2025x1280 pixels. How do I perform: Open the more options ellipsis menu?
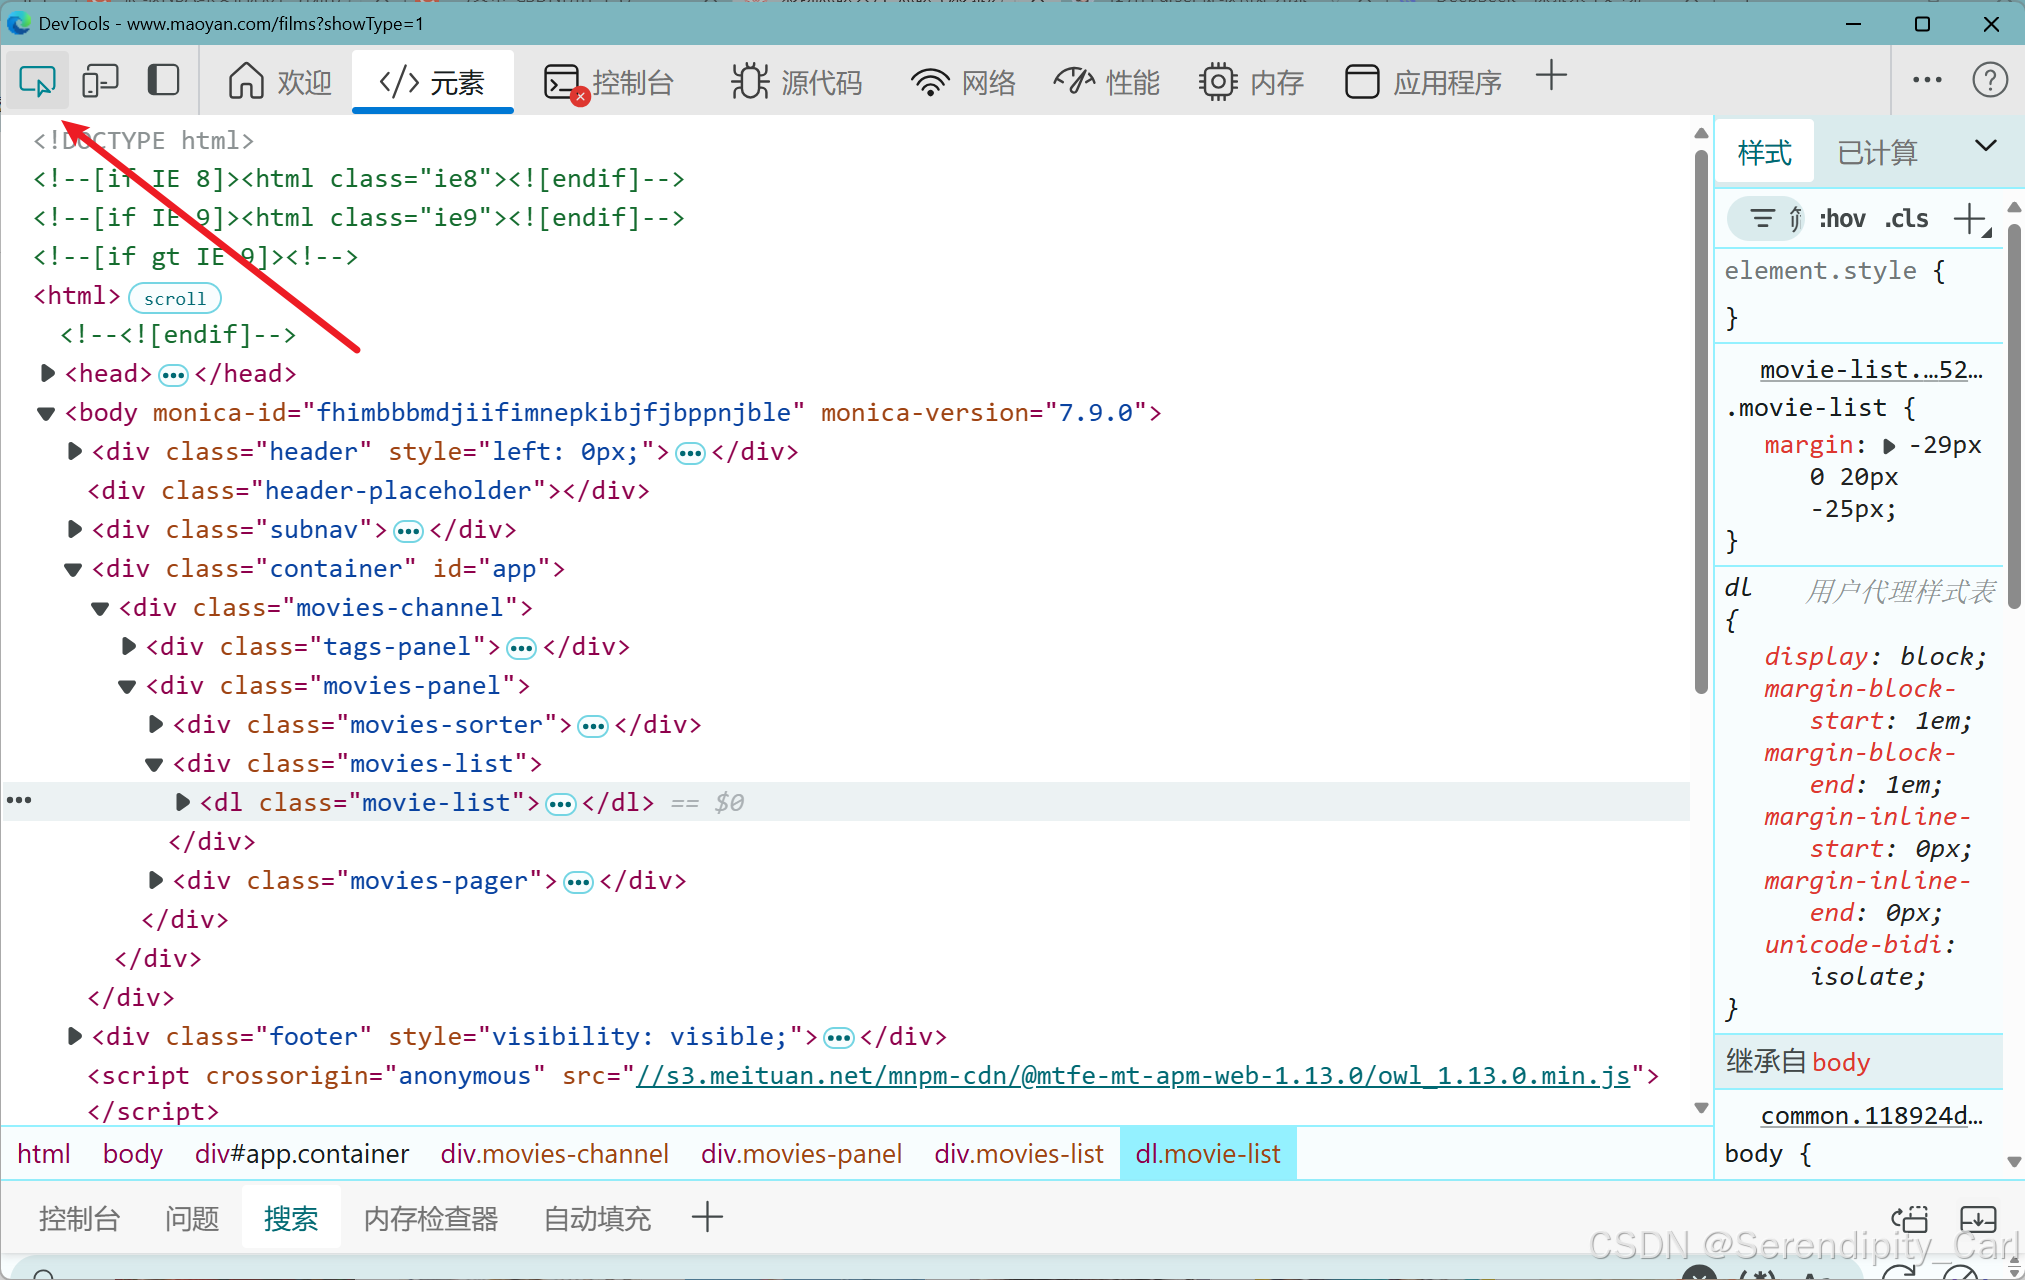click(x=1926, y=80)
